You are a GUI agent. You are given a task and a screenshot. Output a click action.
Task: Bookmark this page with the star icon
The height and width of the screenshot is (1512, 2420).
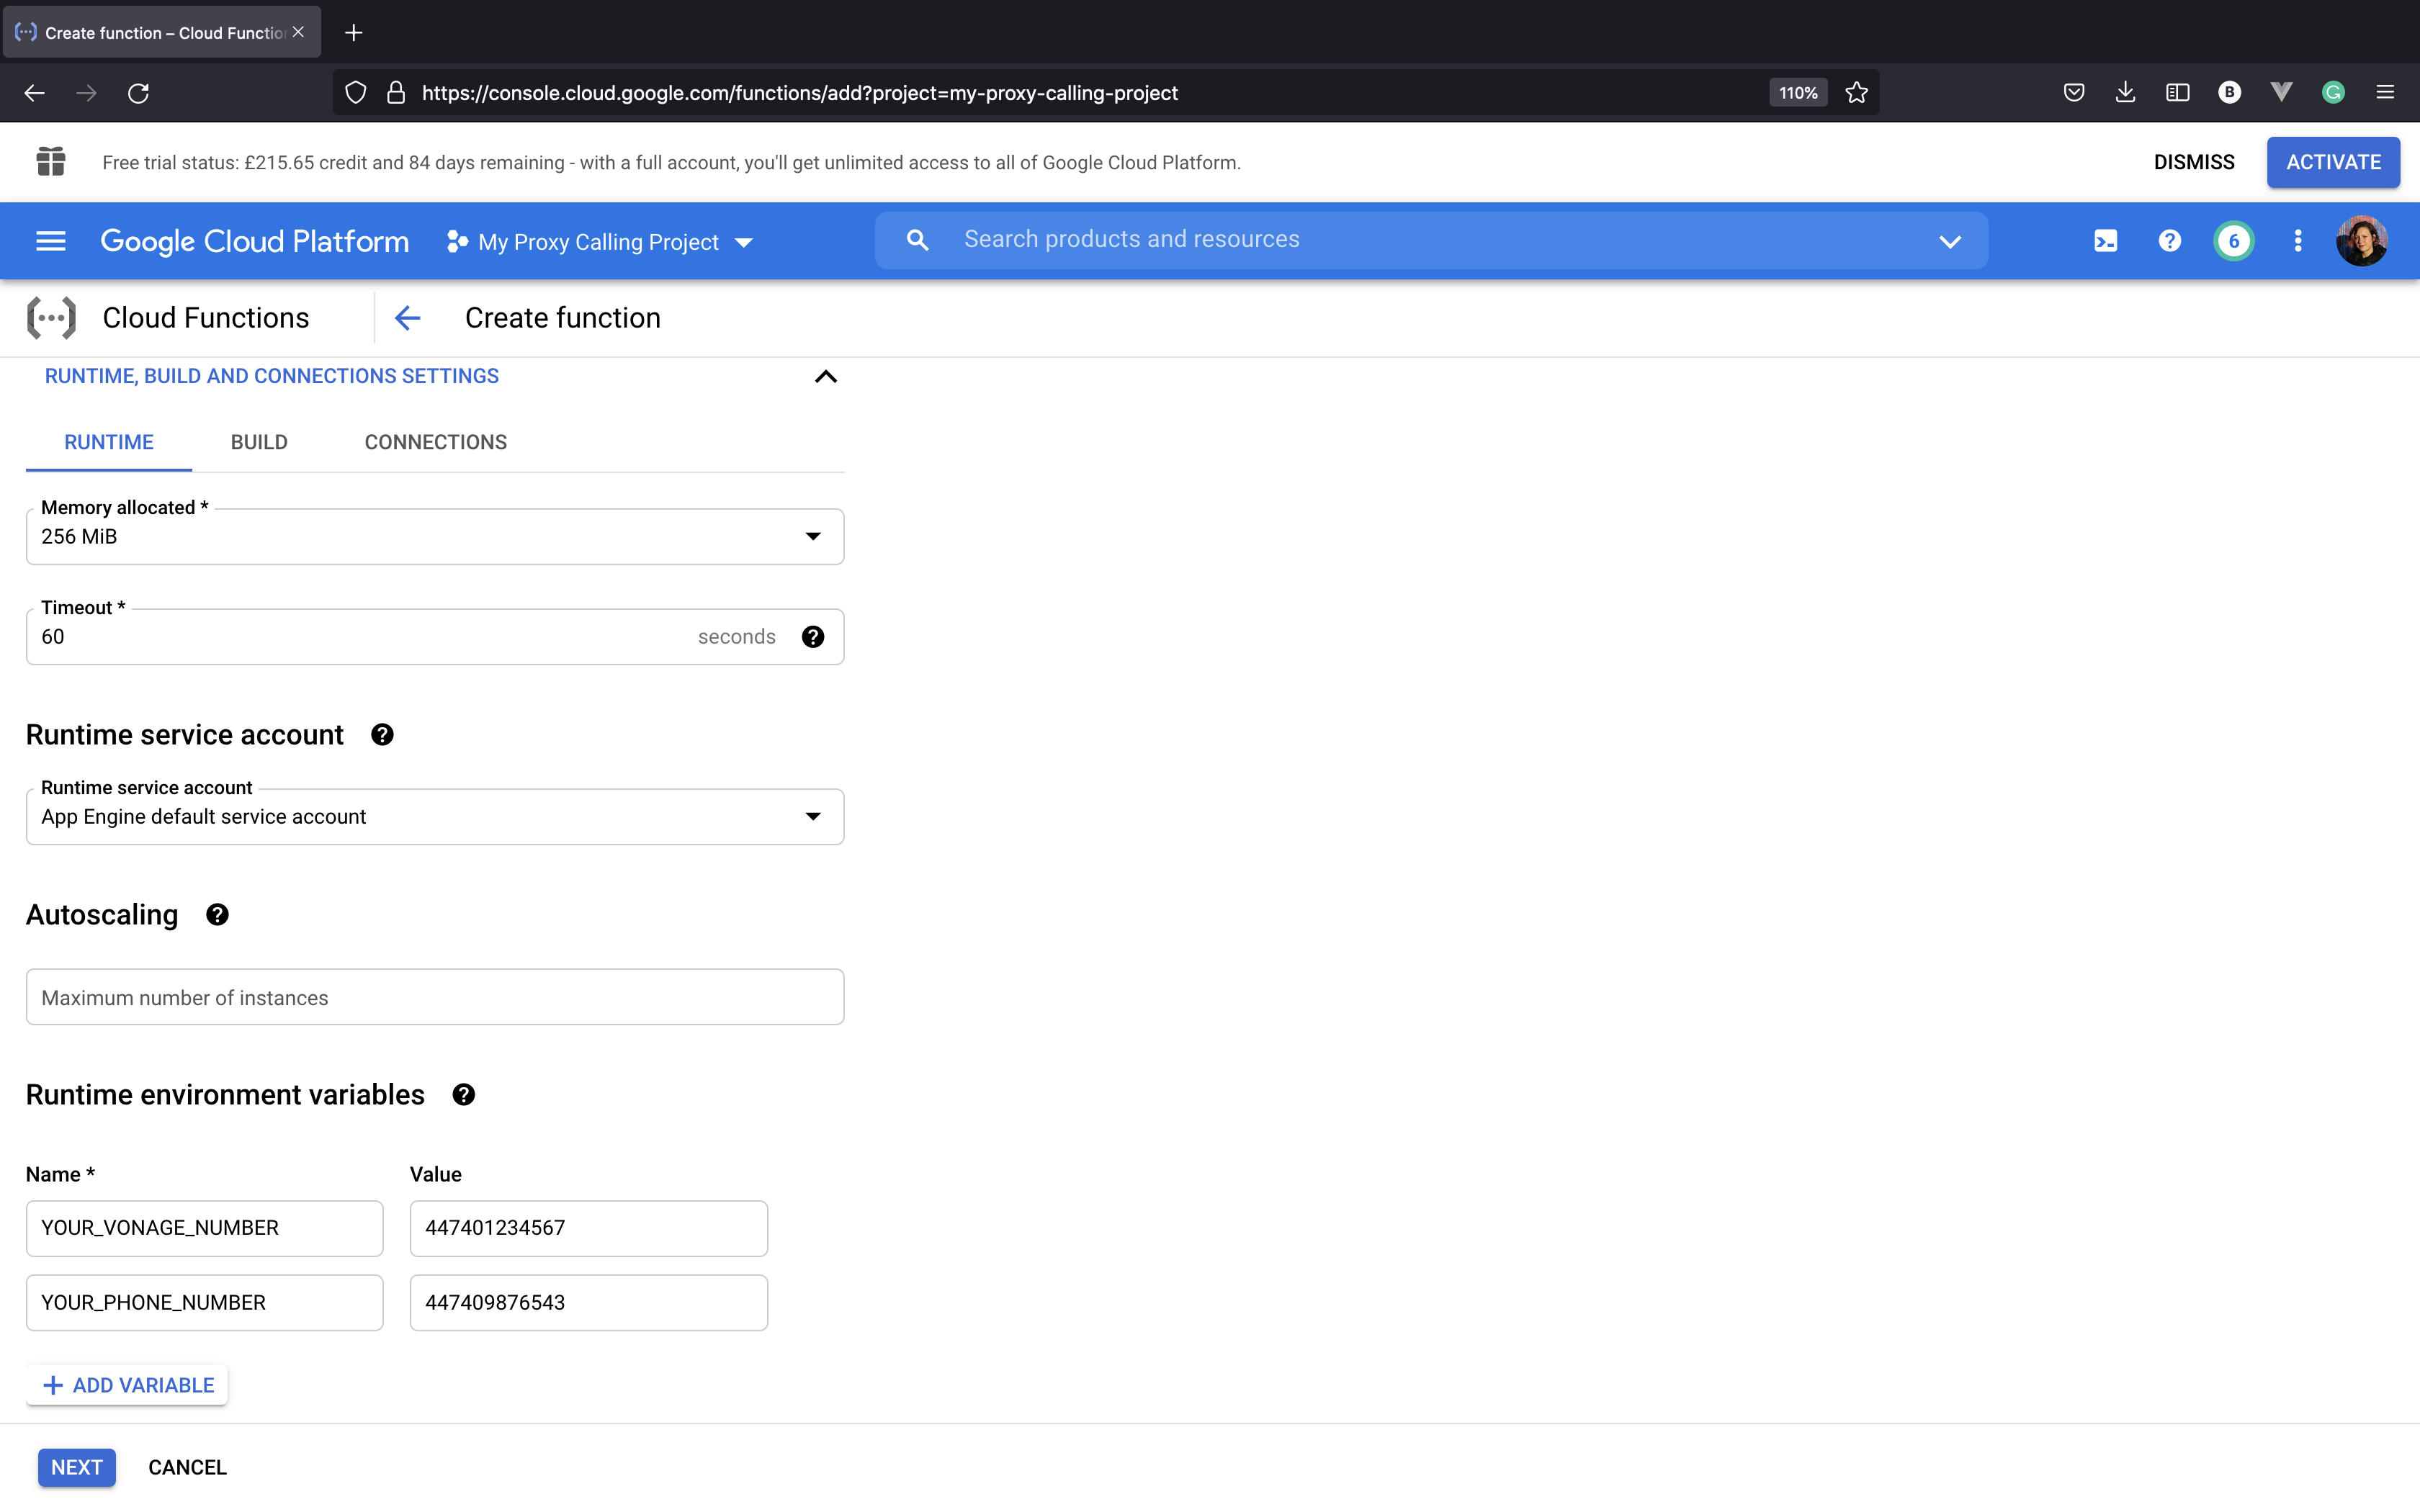point(1857,93)
